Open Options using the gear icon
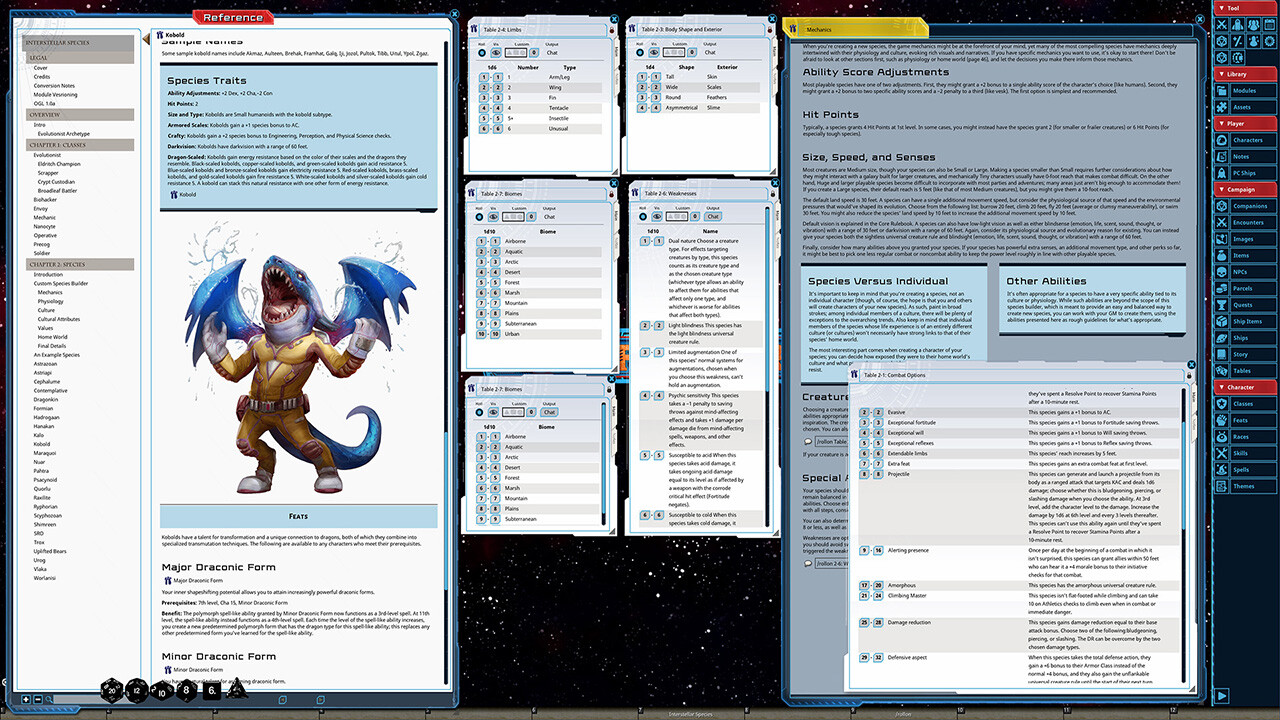 pos(1270,41)
